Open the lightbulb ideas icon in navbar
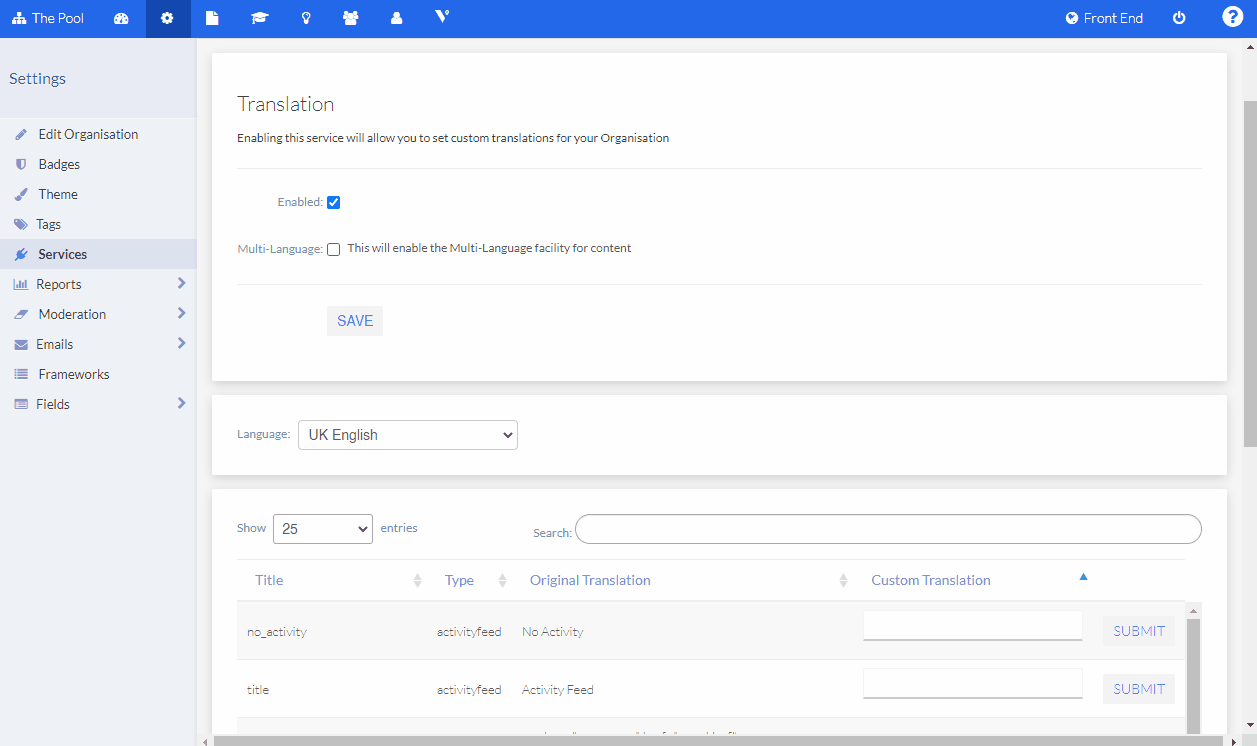 (306, 19)
